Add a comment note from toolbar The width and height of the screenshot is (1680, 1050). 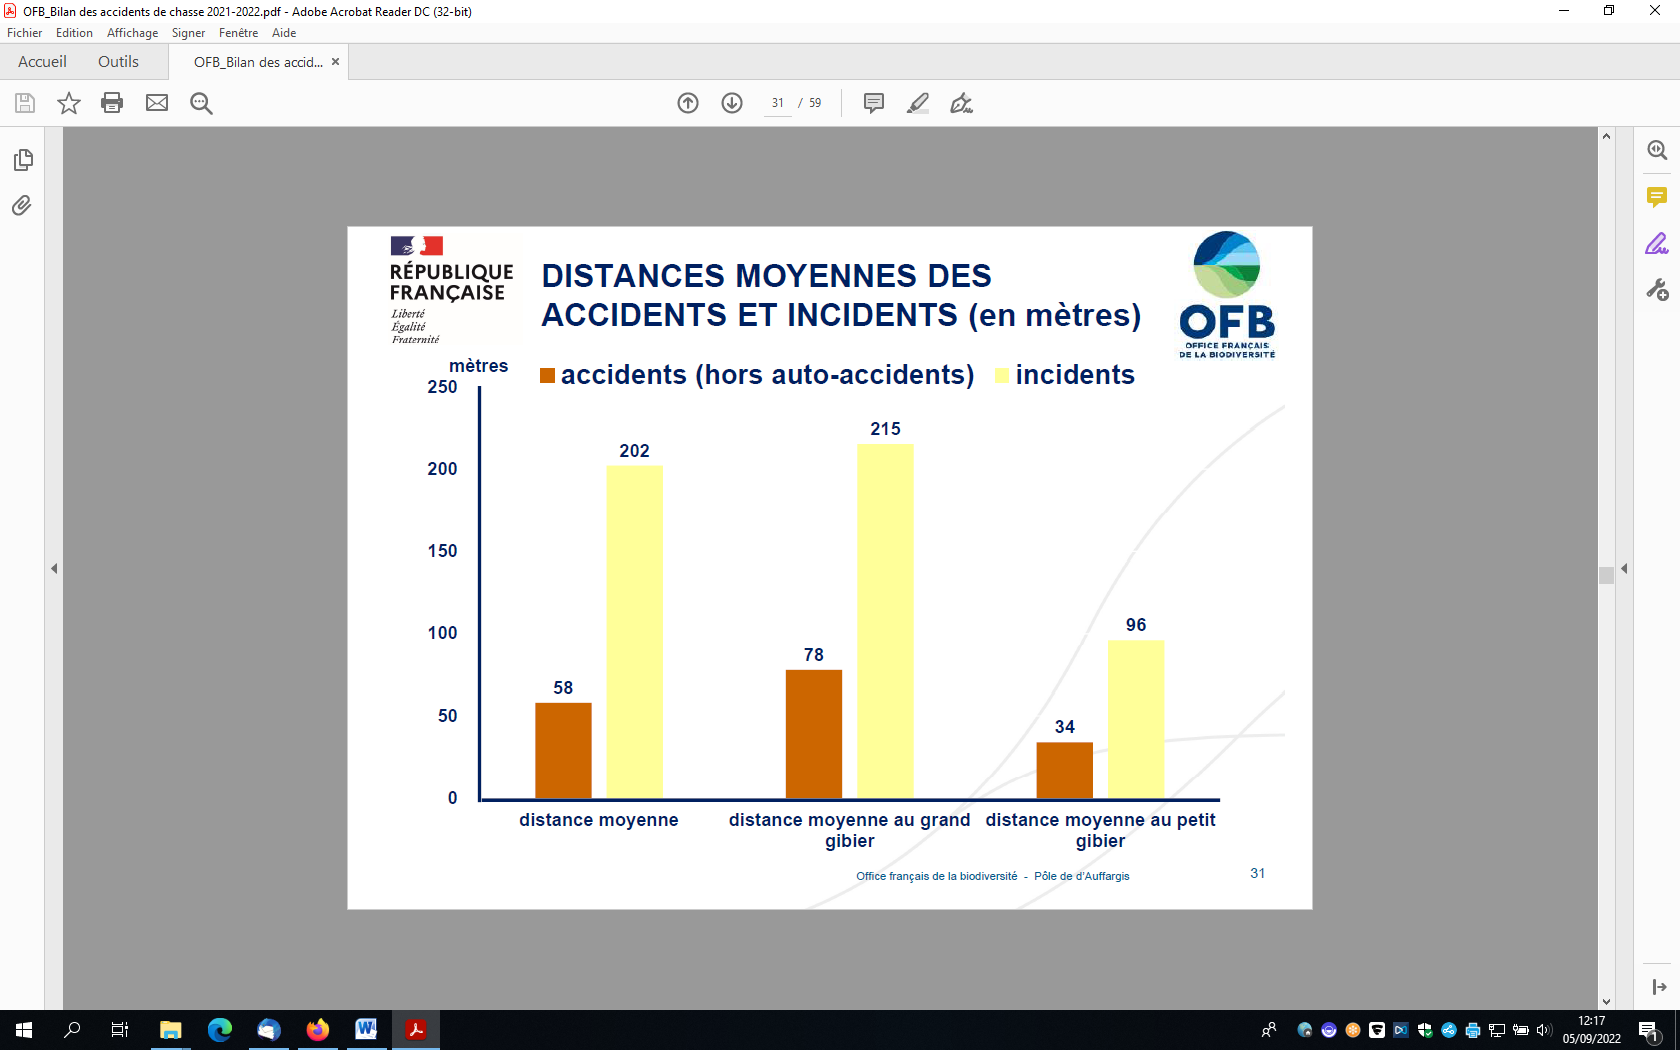(873, 103)
